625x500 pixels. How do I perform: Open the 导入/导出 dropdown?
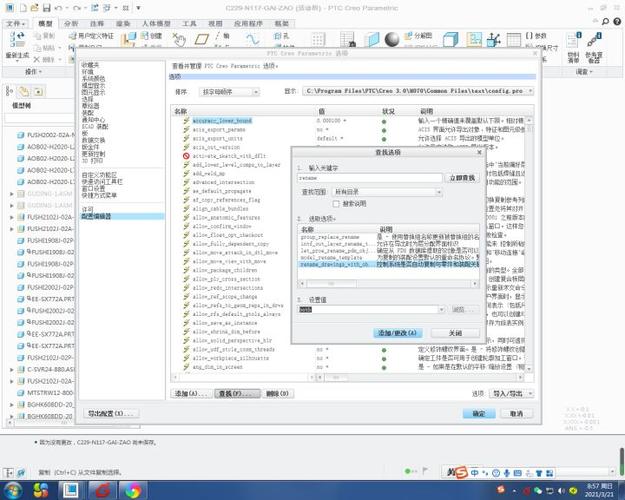(x=512, y=394)
